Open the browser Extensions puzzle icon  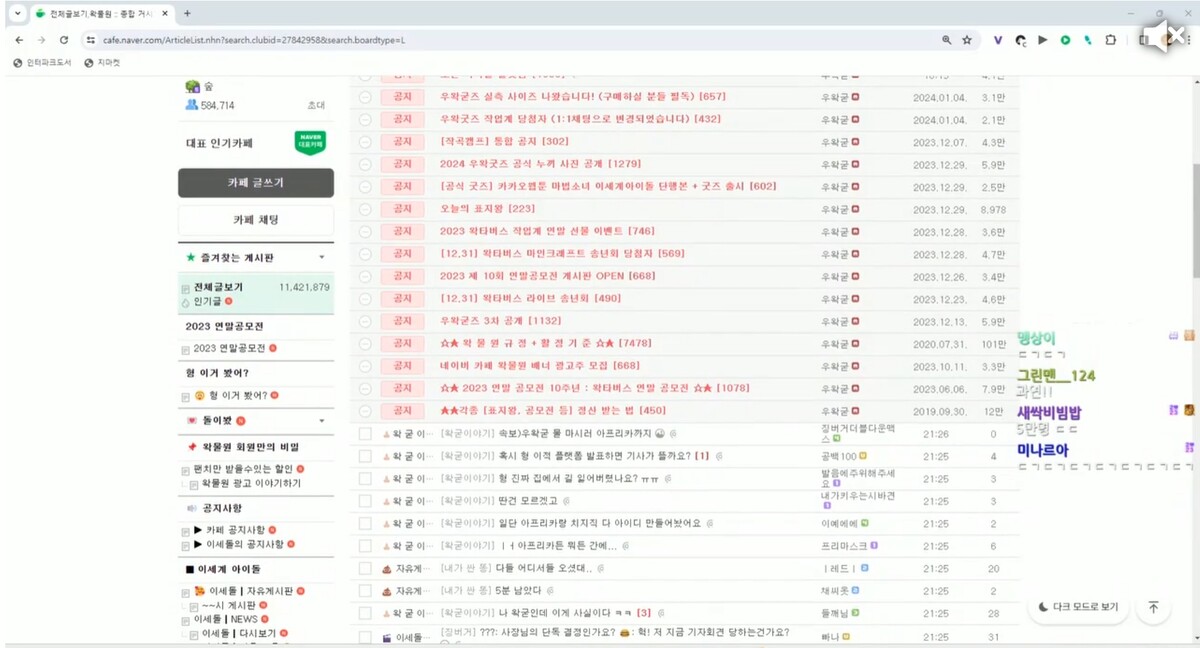click(1110, 41)
